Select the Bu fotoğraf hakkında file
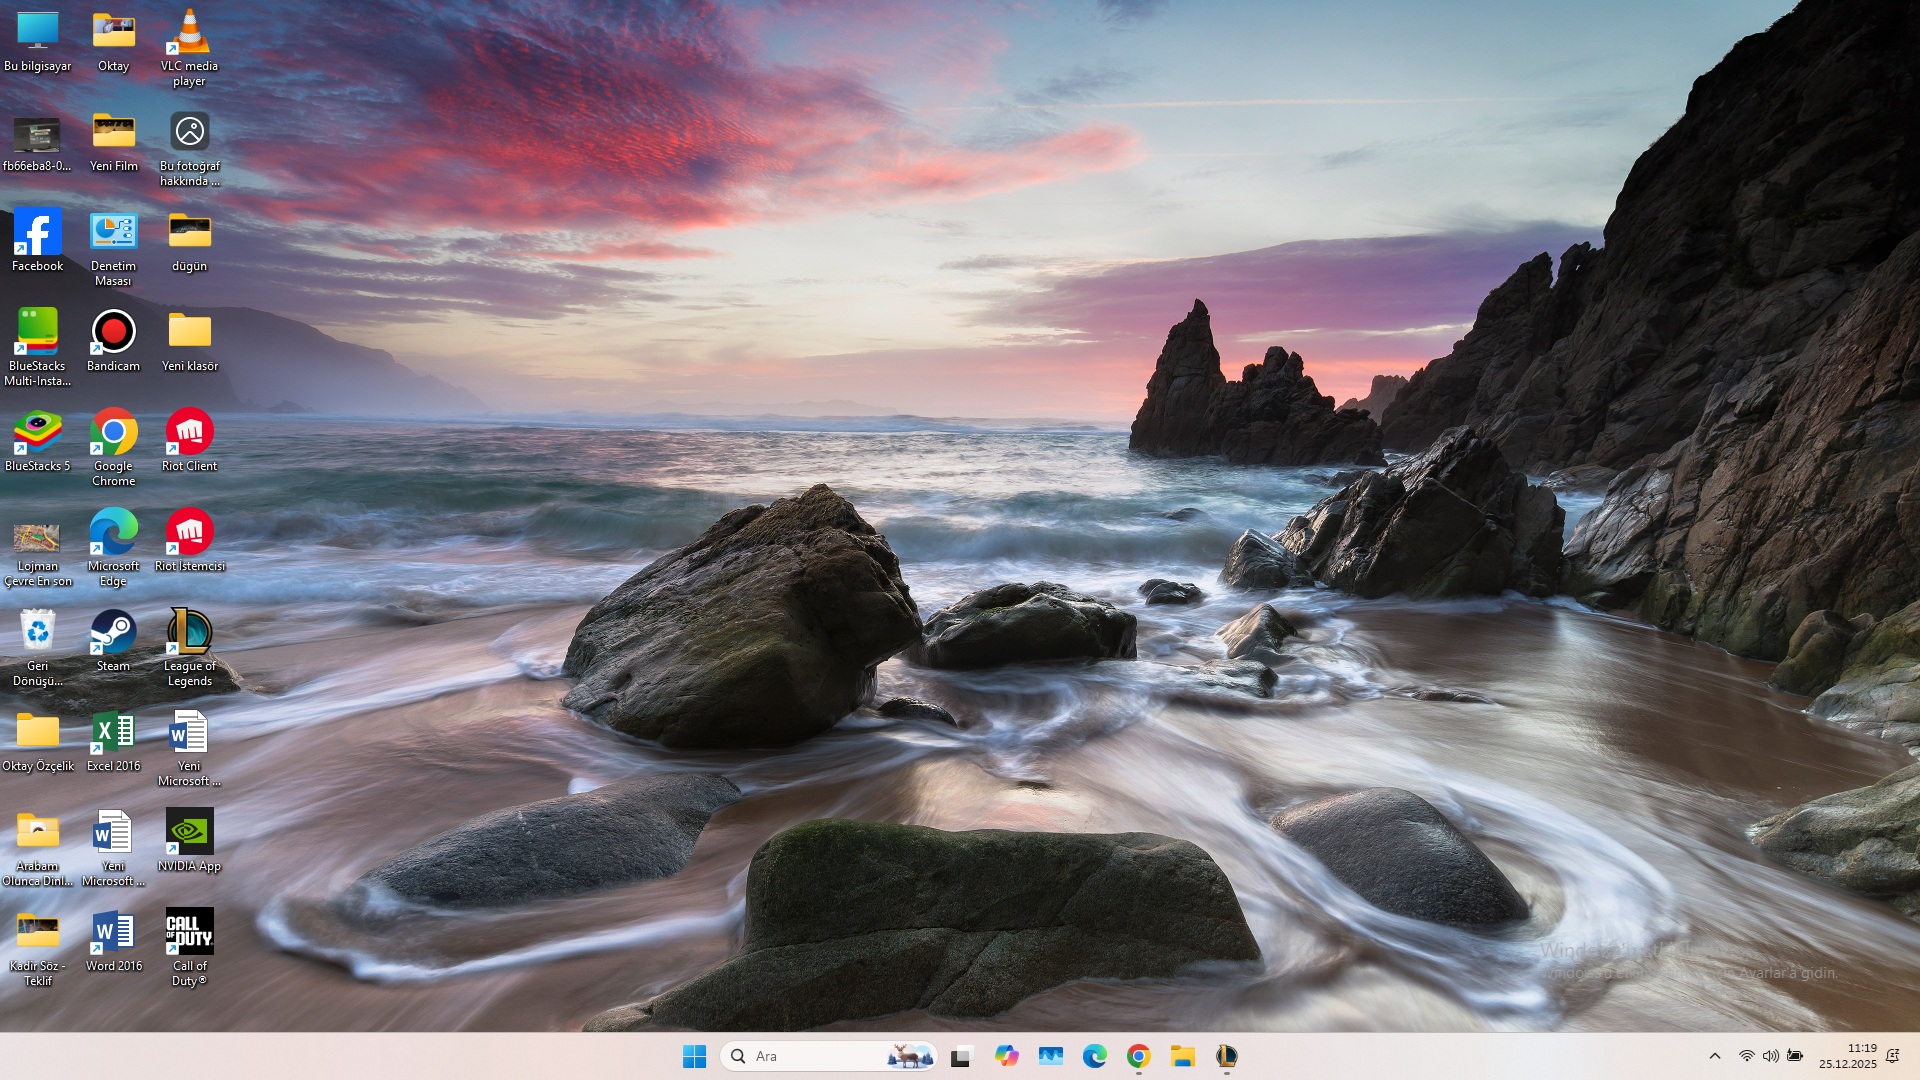The height and width of the screenshot is (1080, 1920). 189,148
